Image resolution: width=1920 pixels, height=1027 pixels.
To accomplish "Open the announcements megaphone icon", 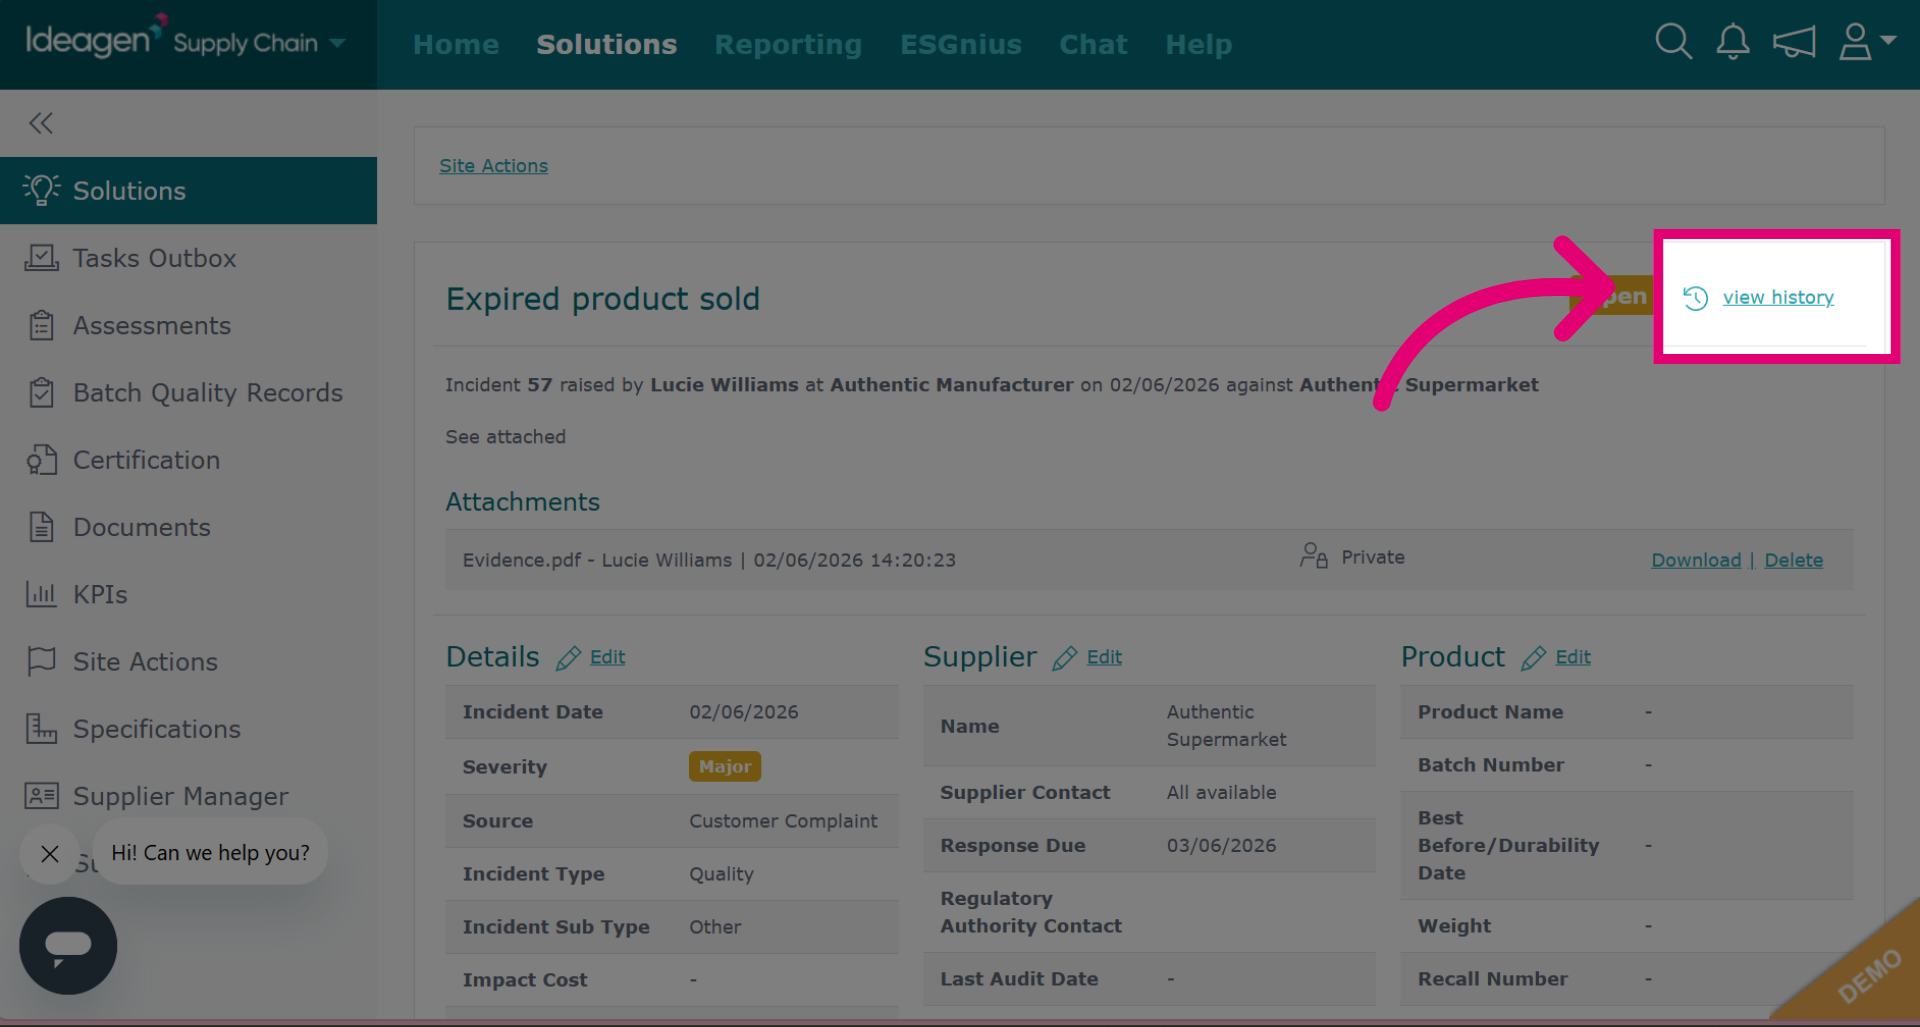I will click(x=1794, y=42).
